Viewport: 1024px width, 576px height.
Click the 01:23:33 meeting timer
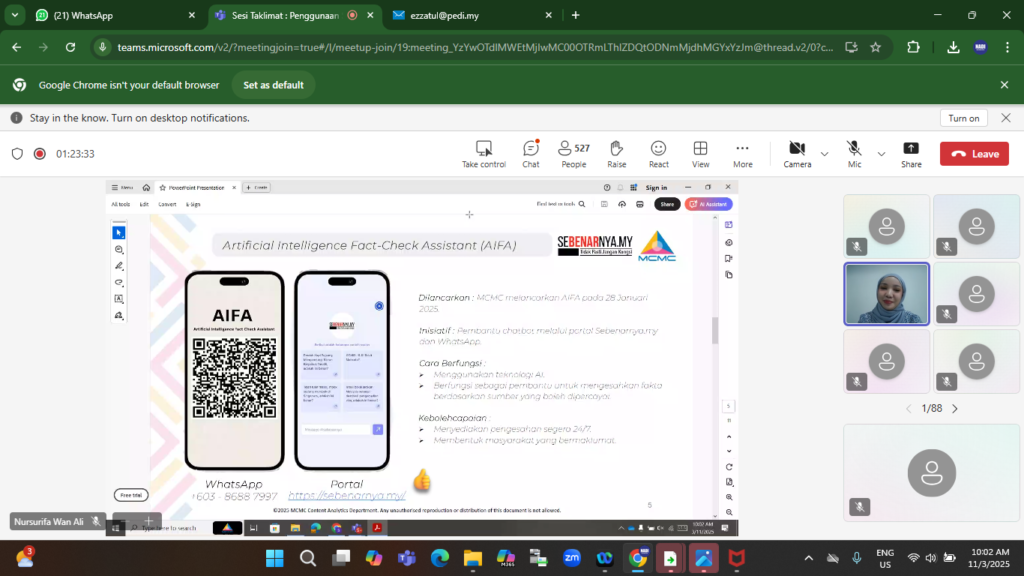click(x=75, y=154)
